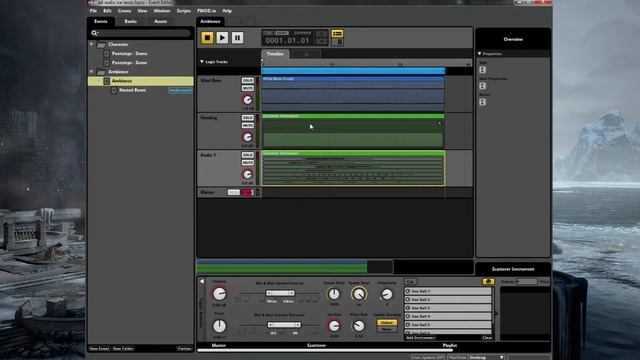This screenshot has height=360, width=640.
Task: Click the User Properties stepper icon
Action: (x=482, y=86)
